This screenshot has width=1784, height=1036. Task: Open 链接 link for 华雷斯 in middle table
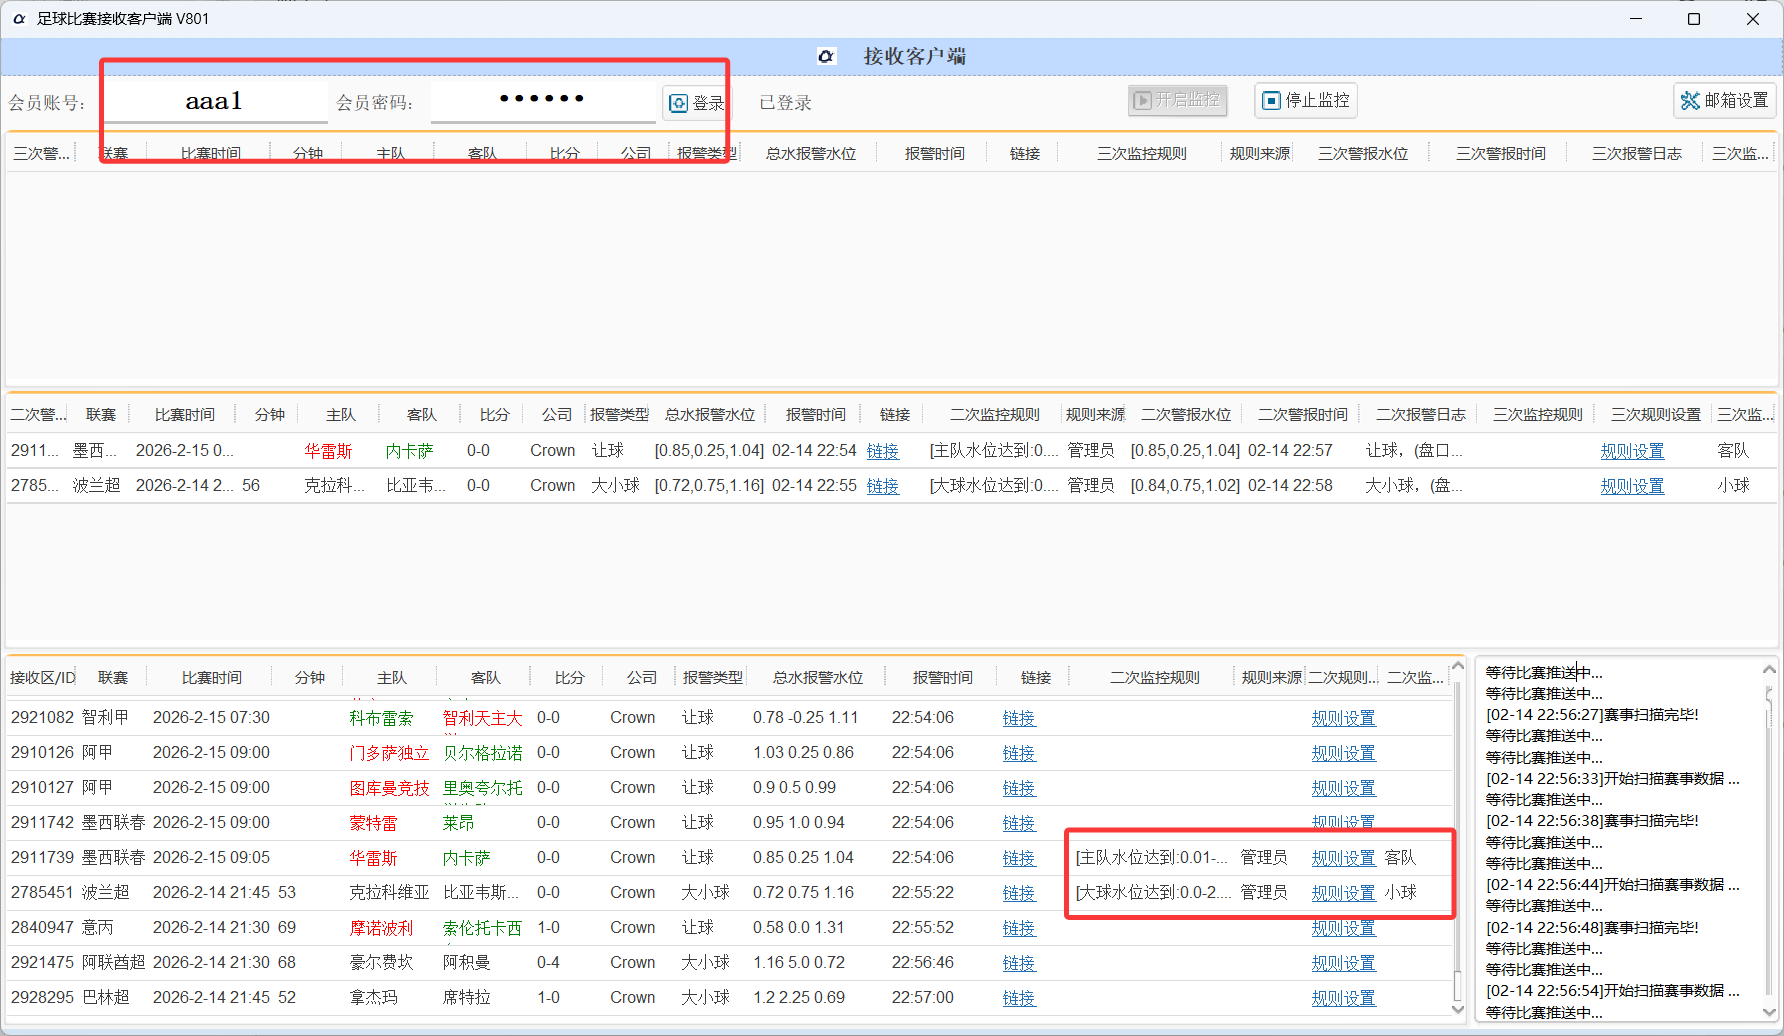[x=883, y=451]
